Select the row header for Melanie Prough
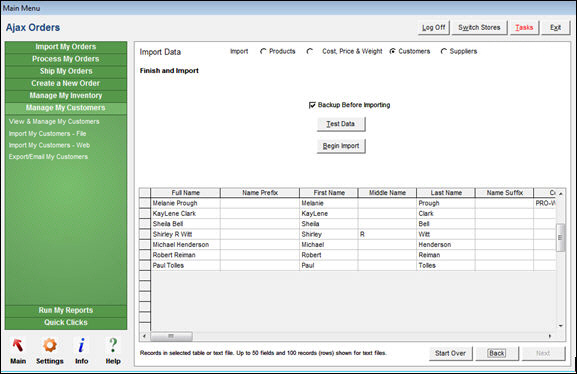This screenshot has width=577, height=374. (x=145, y=203)
